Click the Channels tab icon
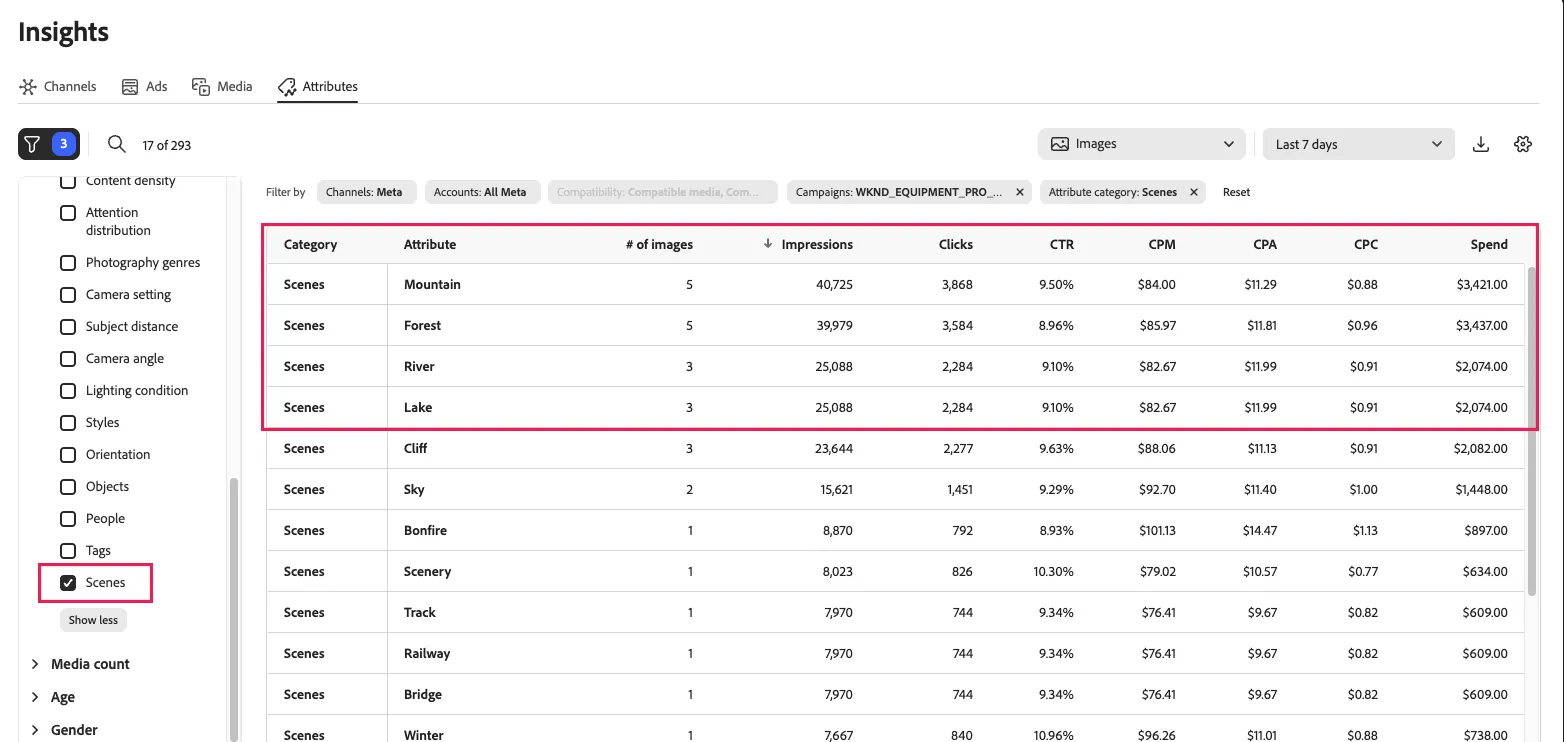 28,86
